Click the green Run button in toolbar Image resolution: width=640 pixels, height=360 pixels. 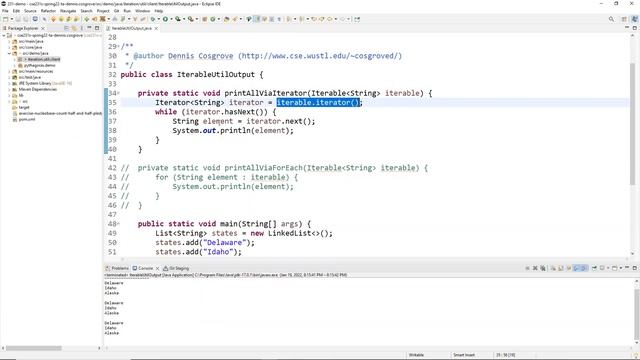pyautogui.click(x=165, y=19)
